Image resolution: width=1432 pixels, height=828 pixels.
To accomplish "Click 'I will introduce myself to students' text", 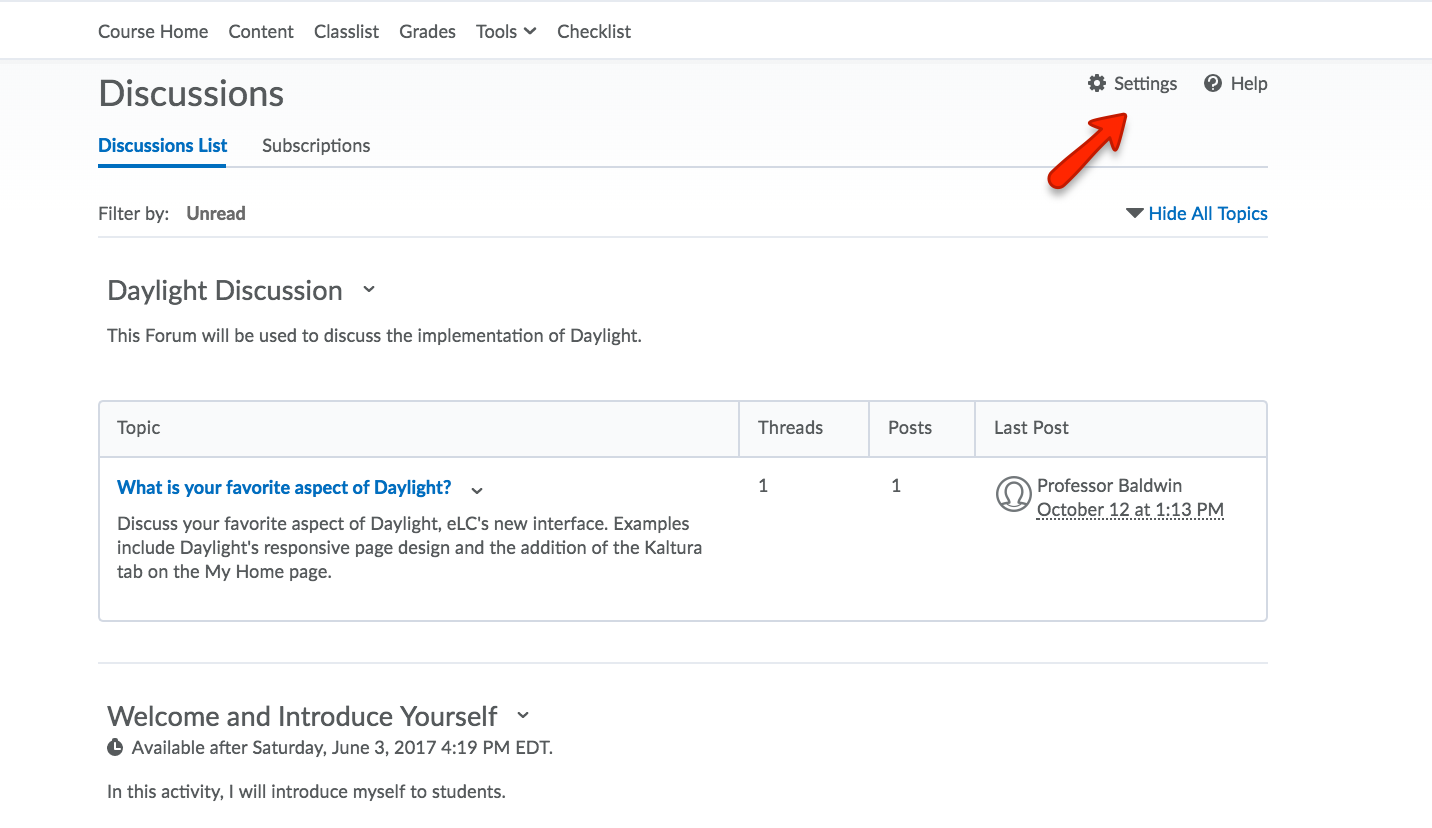I will pyautogui.click(x=306, y=791).
